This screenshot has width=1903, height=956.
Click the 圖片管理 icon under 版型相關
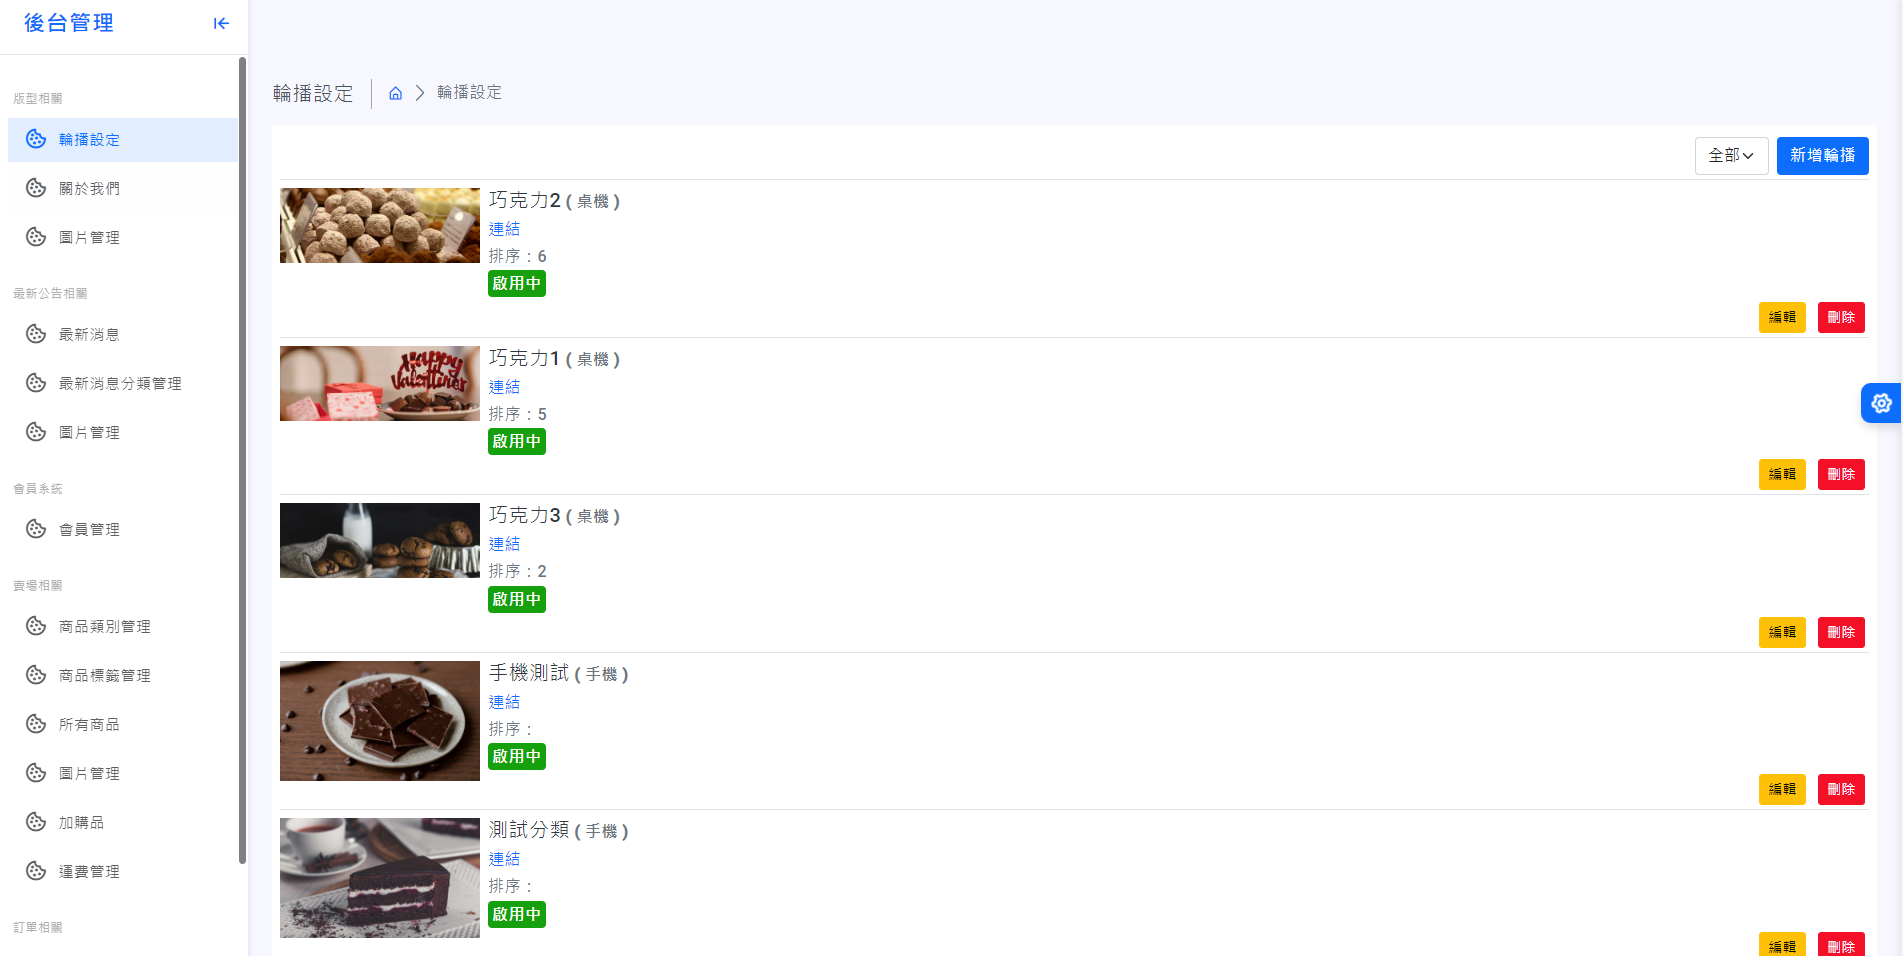(36, 237)
